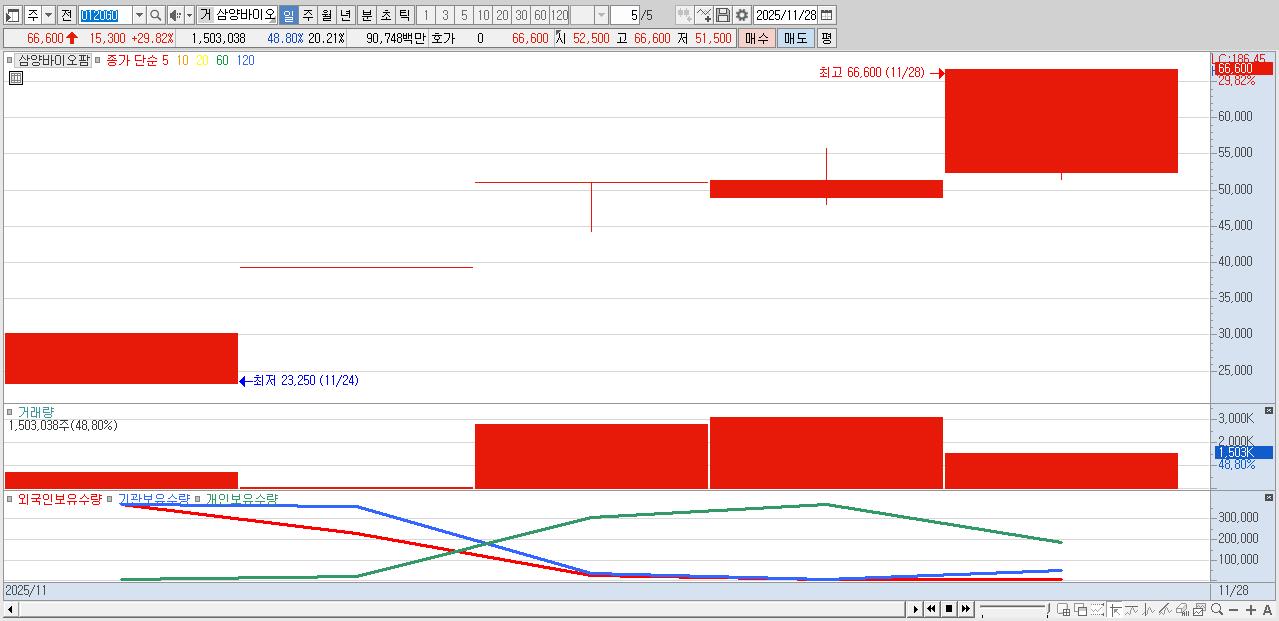Select 초 second period
The width and height of the screenshot is (1279, 621).
tap(385, 15)
